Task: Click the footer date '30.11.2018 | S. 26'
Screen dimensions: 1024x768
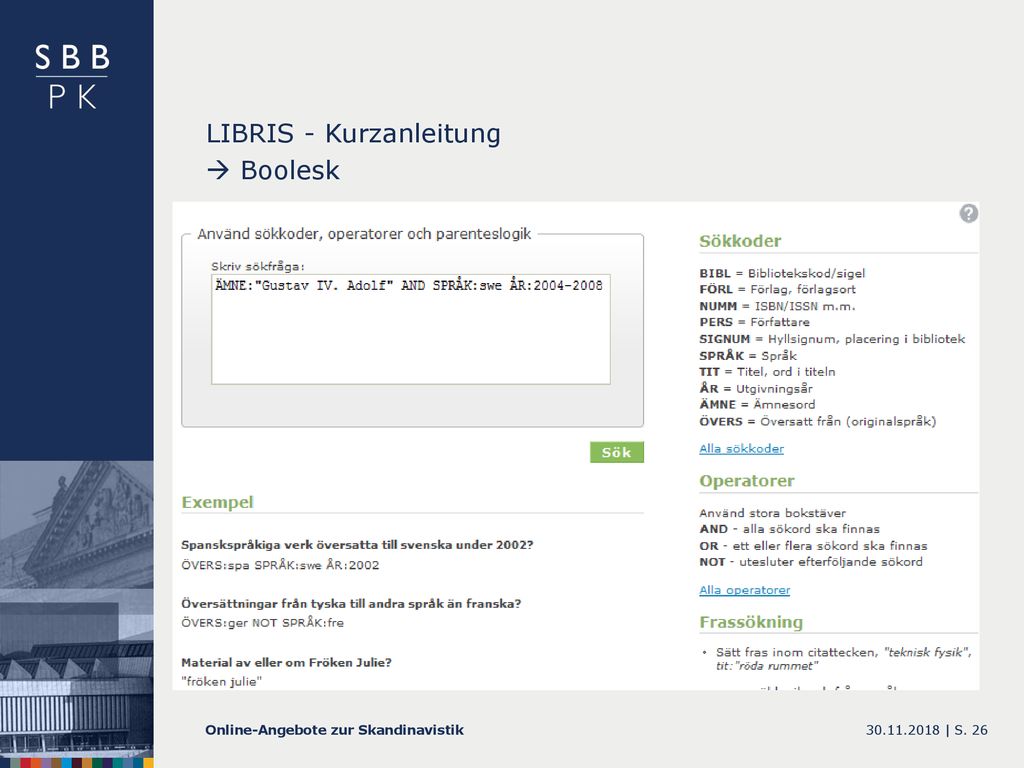Action: pyautogui.click(x=927, y=730)
